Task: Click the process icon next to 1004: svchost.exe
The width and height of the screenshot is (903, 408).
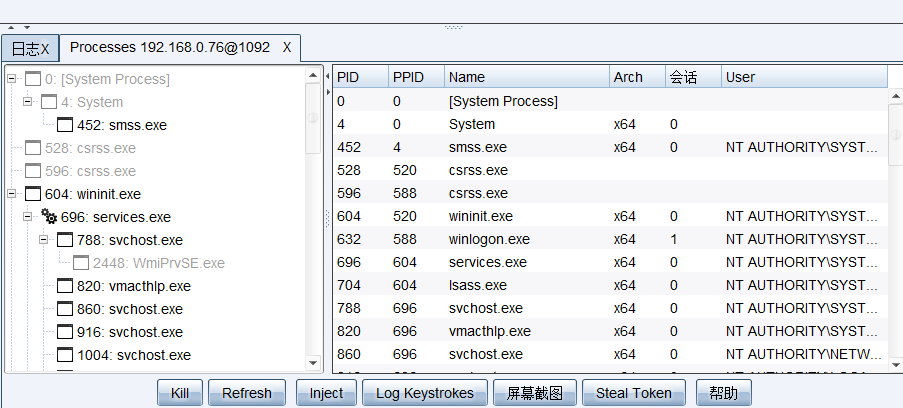Action: pos(64,355)
